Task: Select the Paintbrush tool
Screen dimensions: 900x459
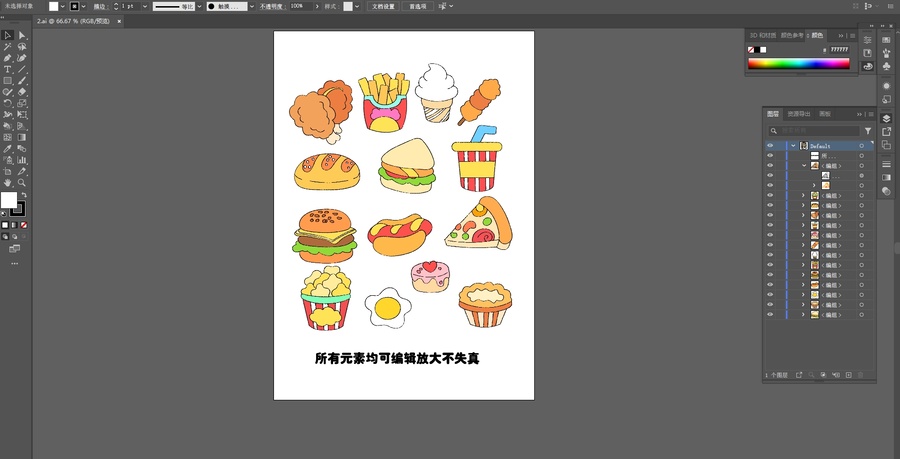Action: point(22,81)
